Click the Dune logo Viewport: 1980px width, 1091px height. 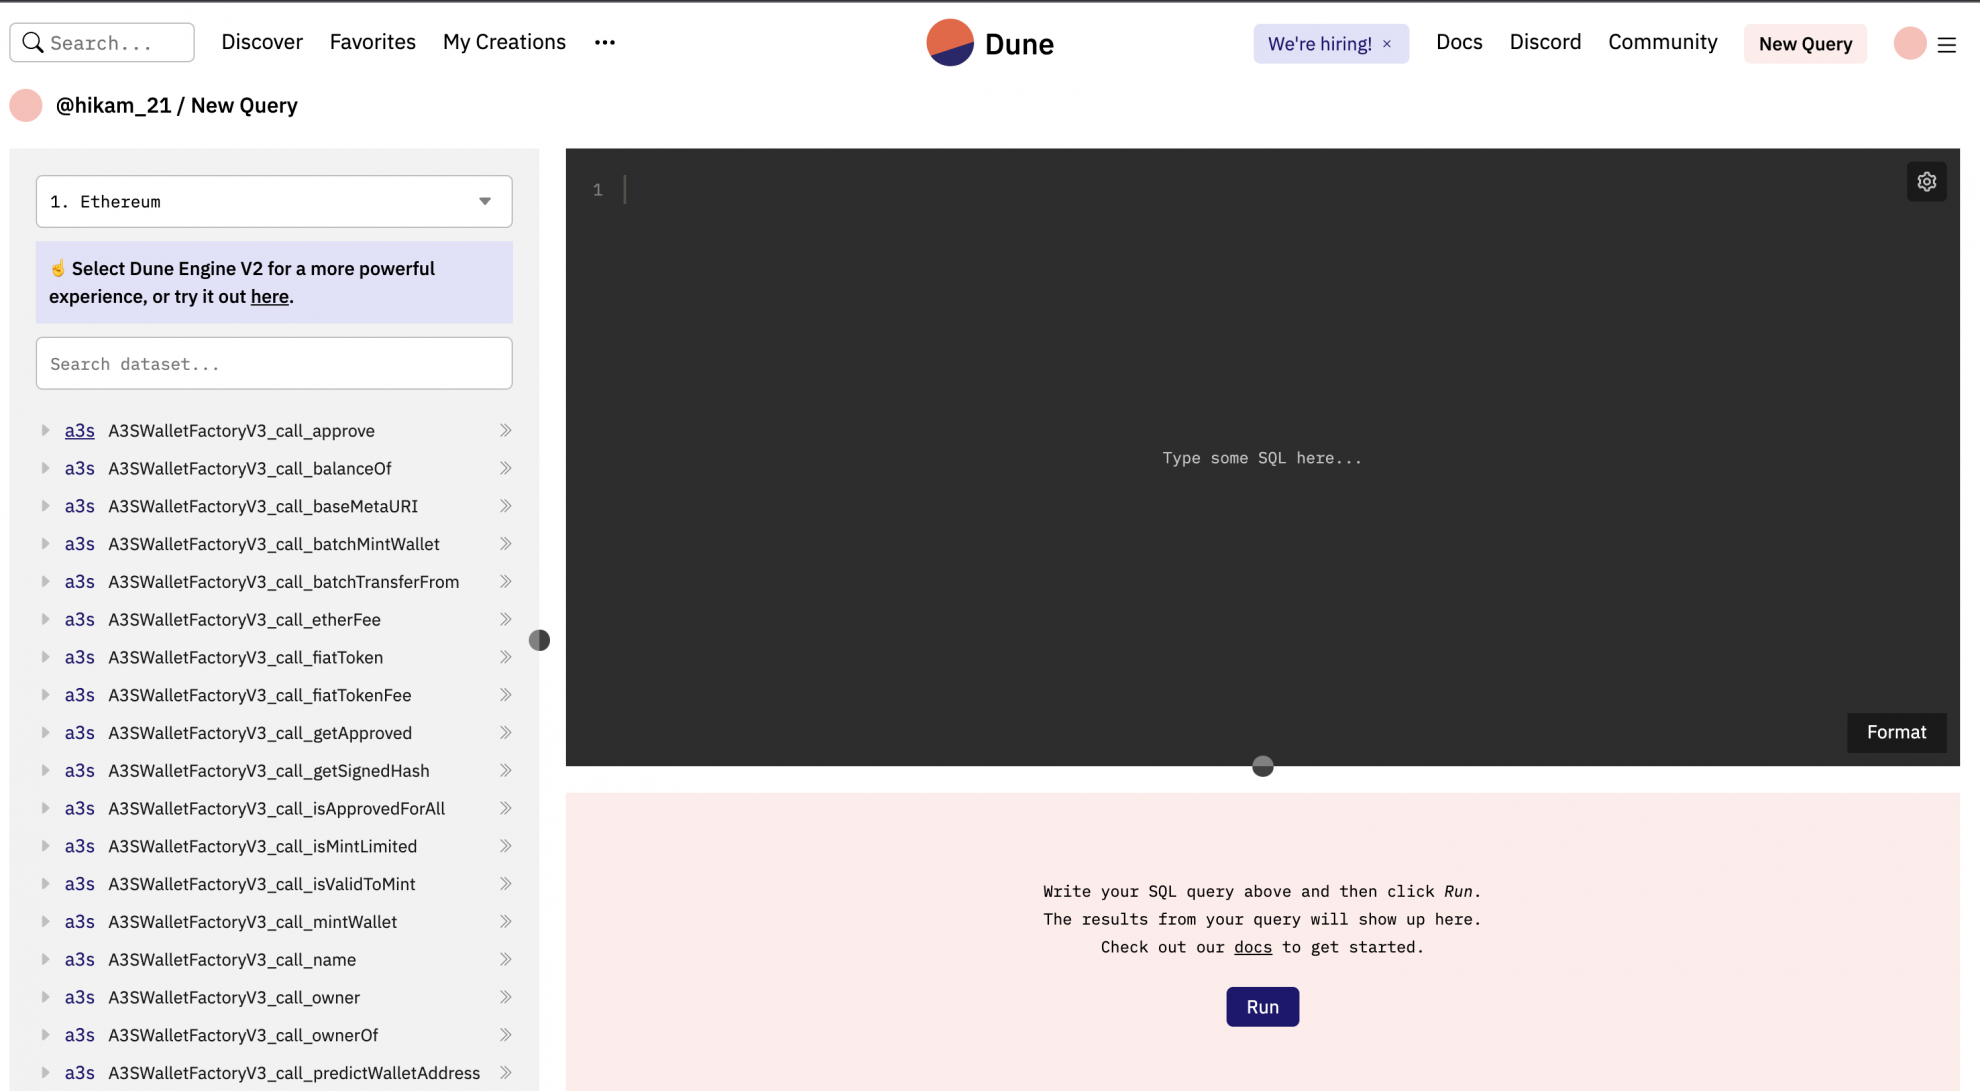pyautogui.click(x=990, y=43)
